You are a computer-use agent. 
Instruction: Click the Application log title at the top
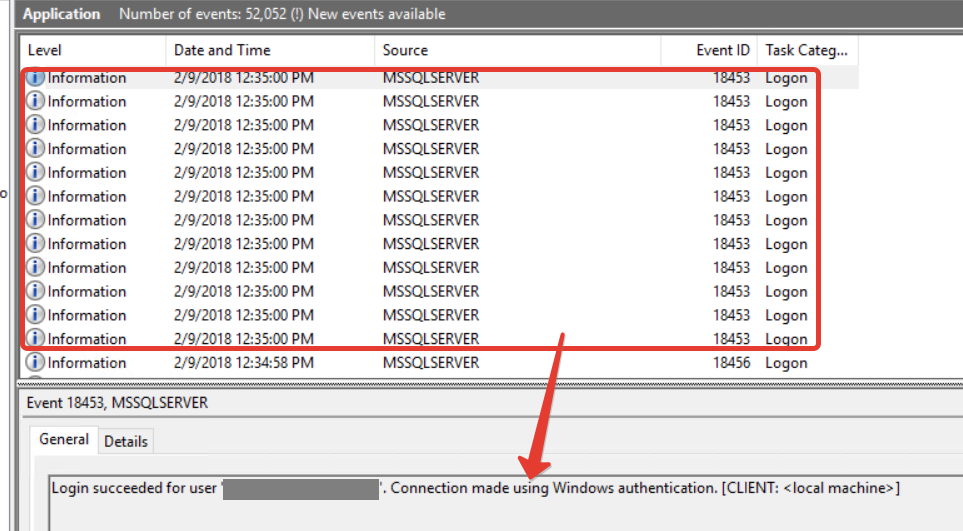pyautogui.click(x=61, y=14)
